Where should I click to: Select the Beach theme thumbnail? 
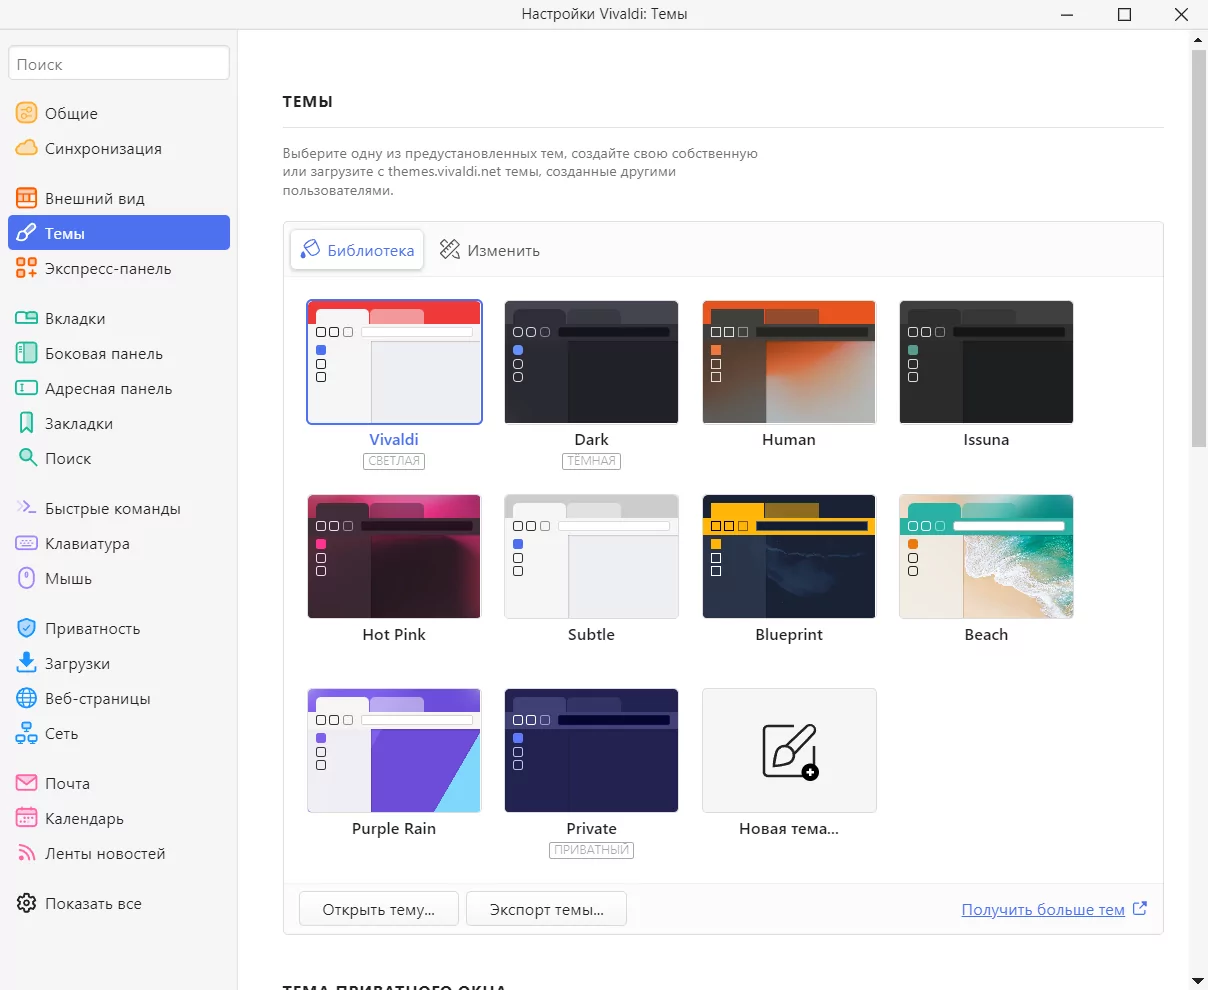[986, 556]
